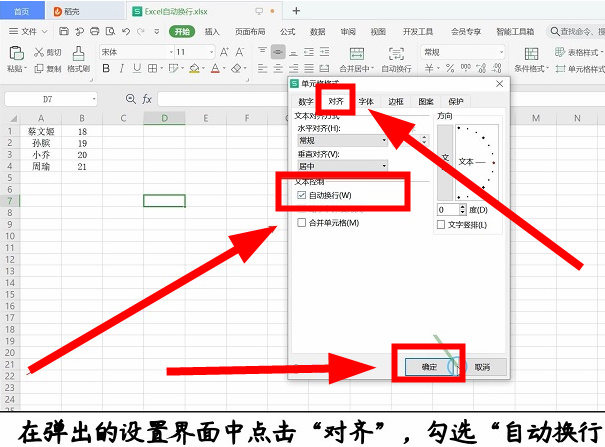Align cell content to bottom

293,52
